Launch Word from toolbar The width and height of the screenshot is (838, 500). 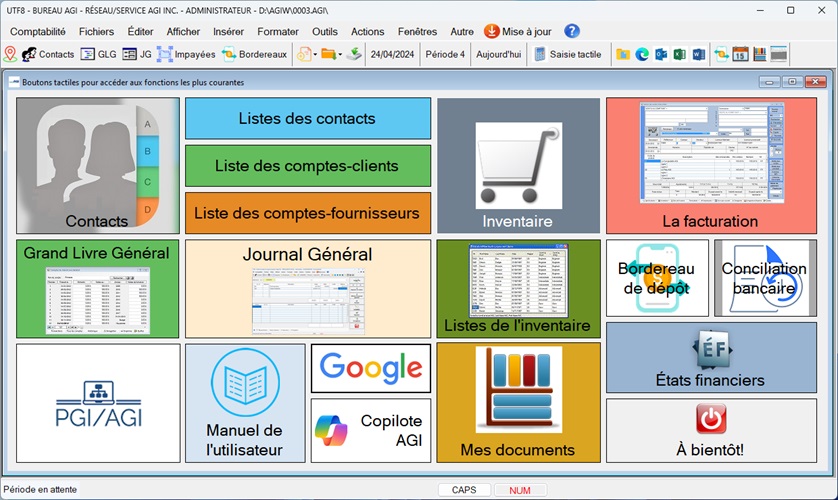[699, 54]
